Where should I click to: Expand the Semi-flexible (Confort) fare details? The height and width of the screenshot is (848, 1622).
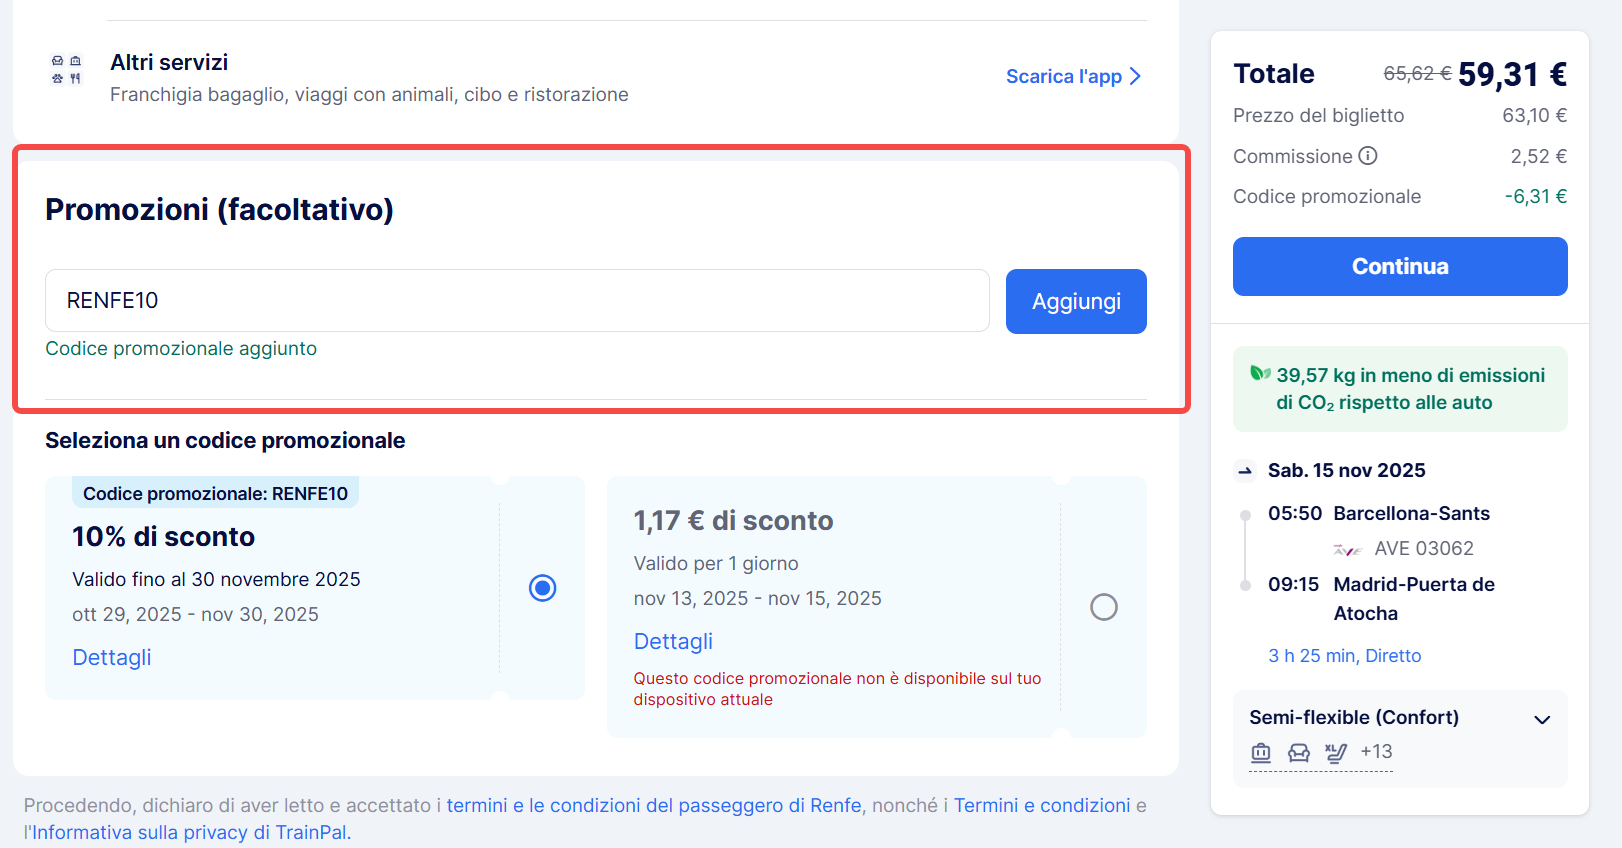click(x=1542, y=719)
